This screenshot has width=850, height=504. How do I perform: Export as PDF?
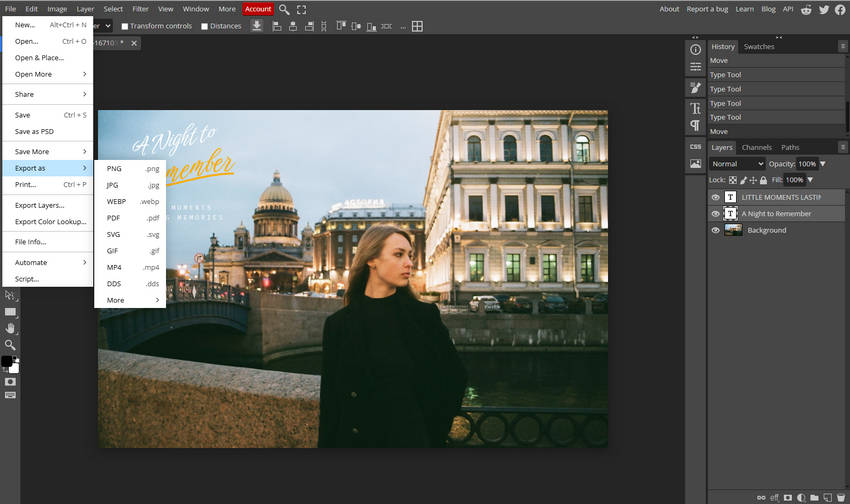coord(130,218)
